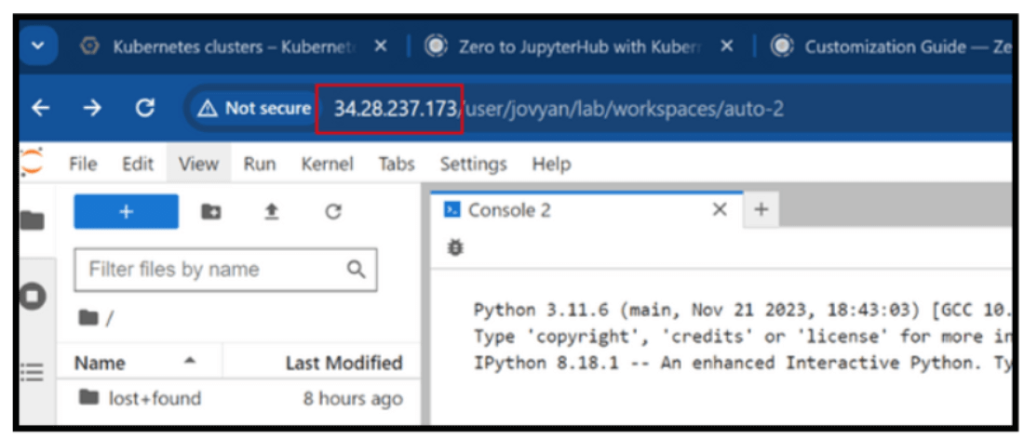Open the Settings menu

(x=473, y=164)
